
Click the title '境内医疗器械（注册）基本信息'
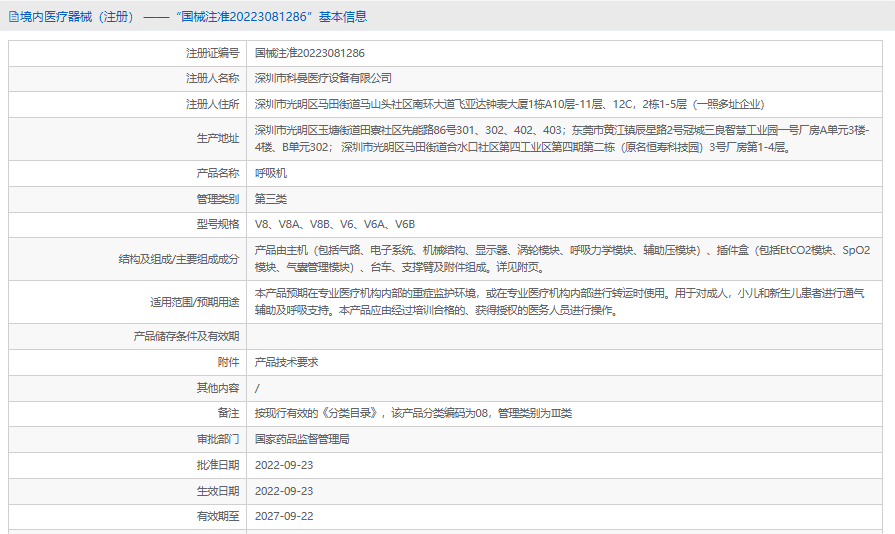click(193, 17)
